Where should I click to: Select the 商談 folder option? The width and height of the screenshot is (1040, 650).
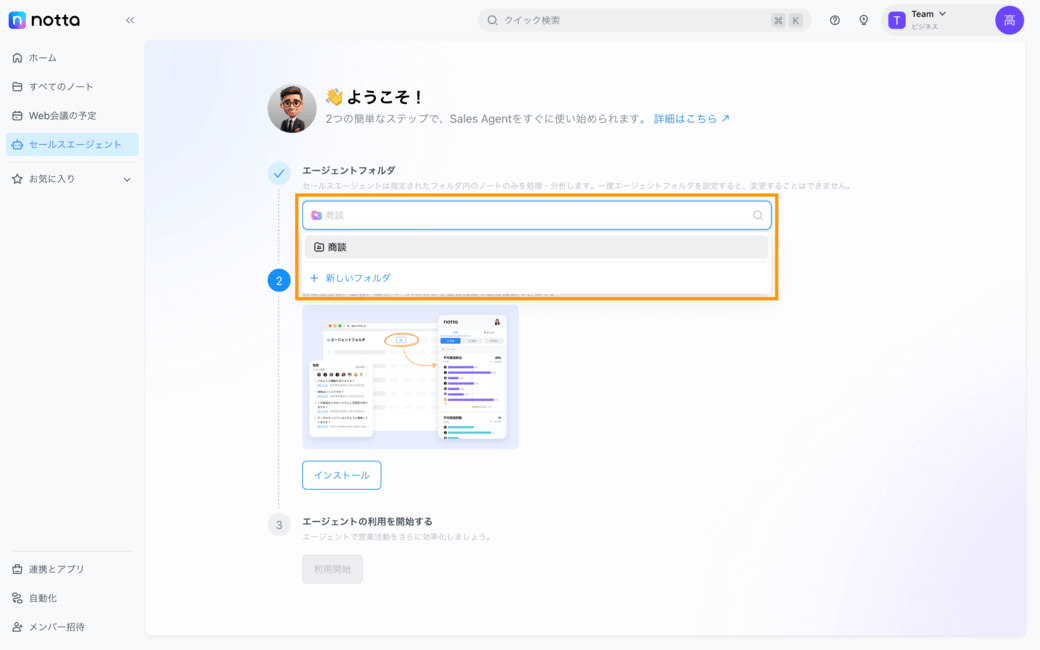(537, 247)
